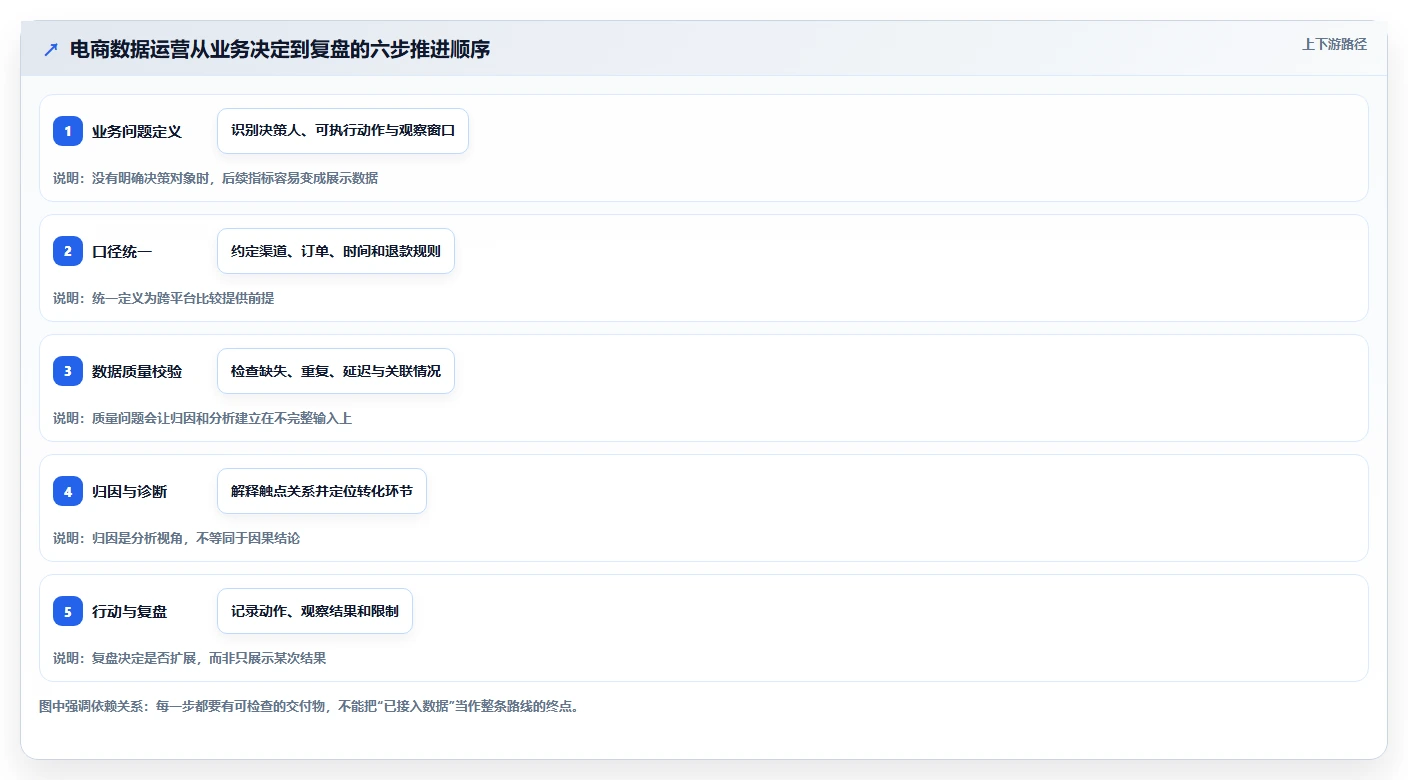
Task: Click the 归因与诊断 step title
Action: tap(130, 491)
